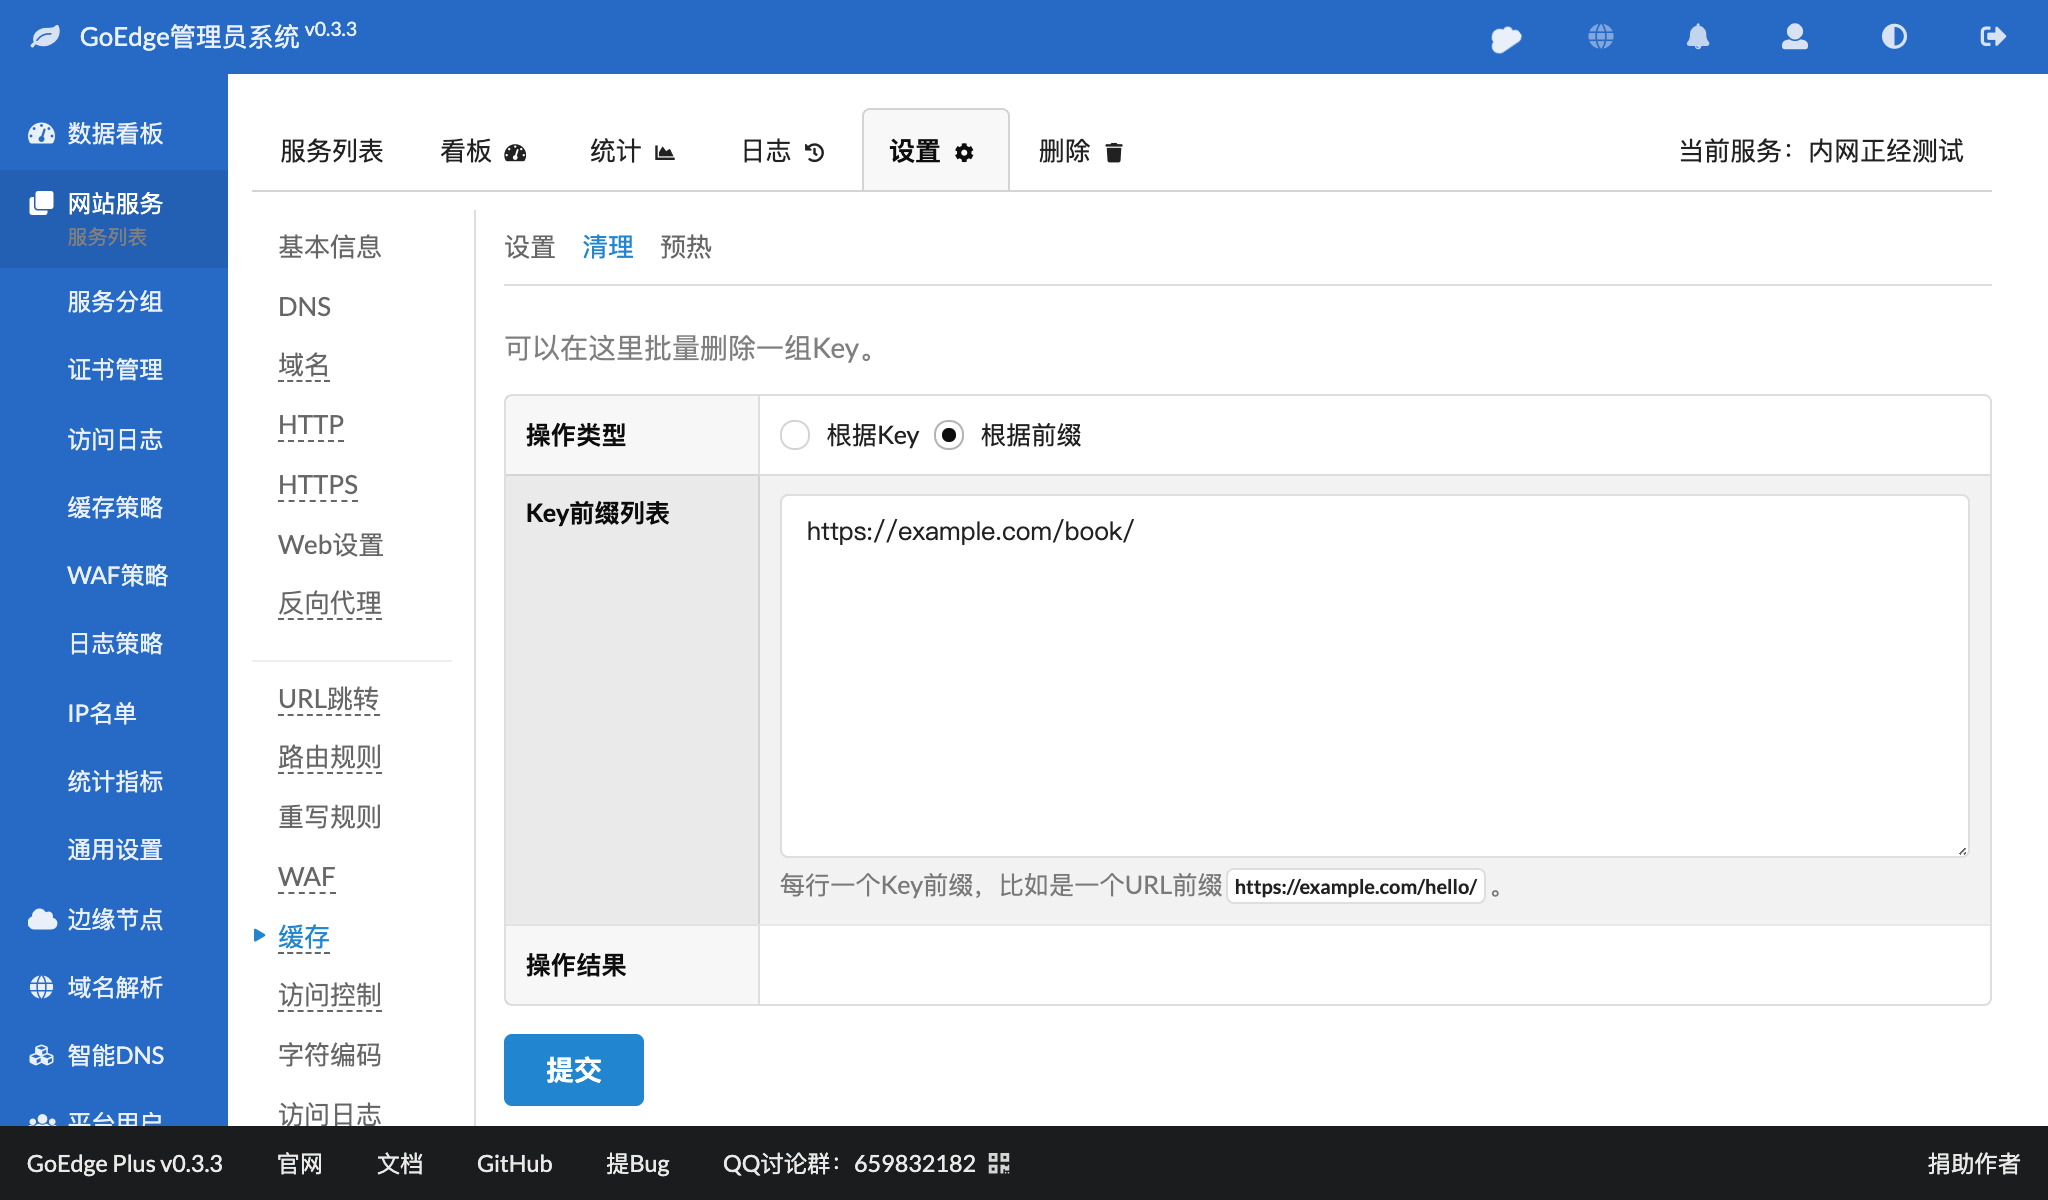Open 访问日志 in left blue sidebar
Viewport: 2048px width, 1200px height.
pyautogui.click(x=115, y=439)
